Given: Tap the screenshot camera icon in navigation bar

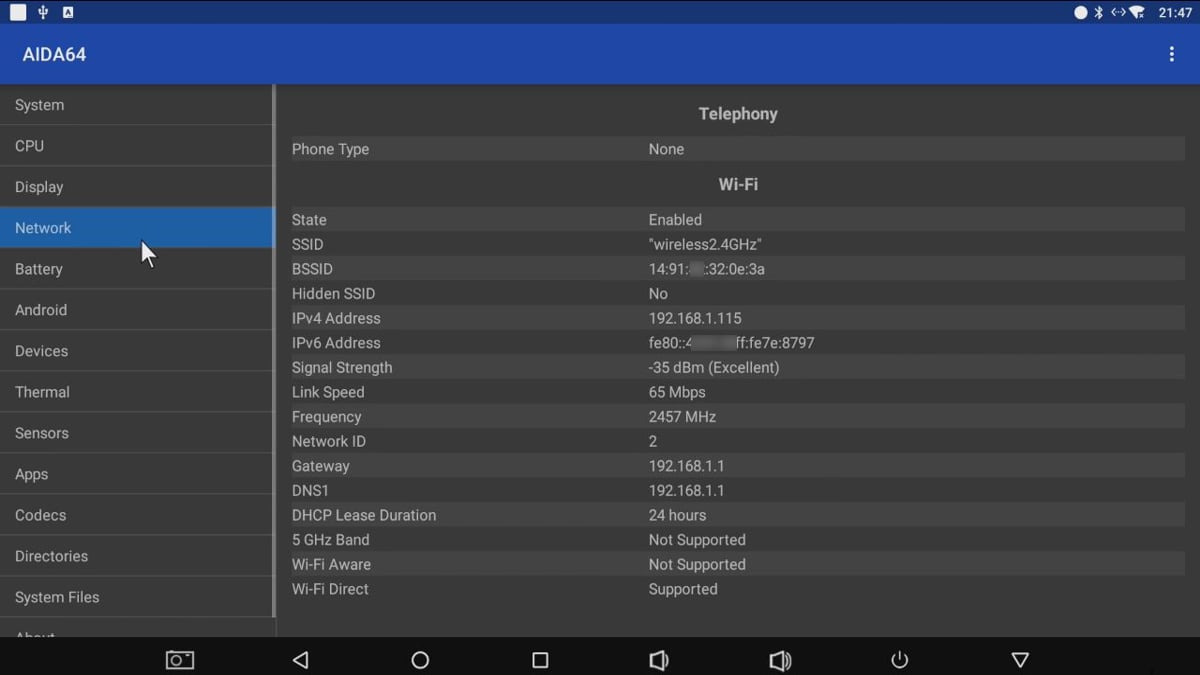Looking at the screenshot, I should pos(180,660).
